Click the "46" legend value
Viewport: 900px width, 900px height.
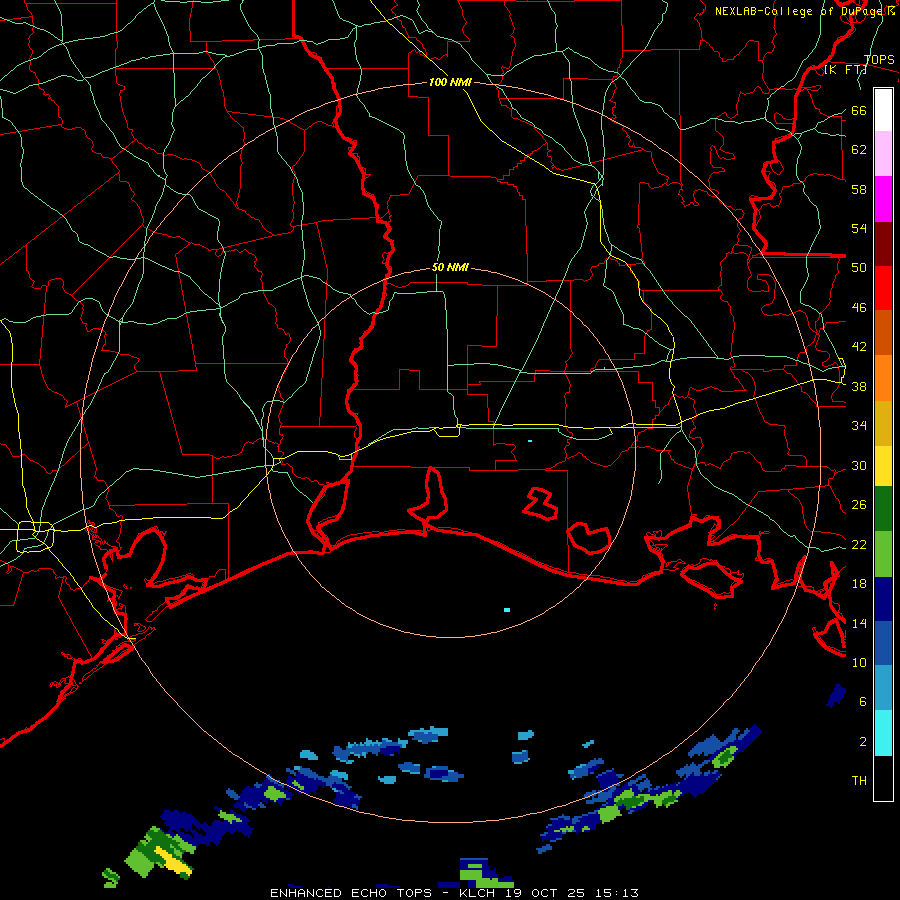(859, 308)
